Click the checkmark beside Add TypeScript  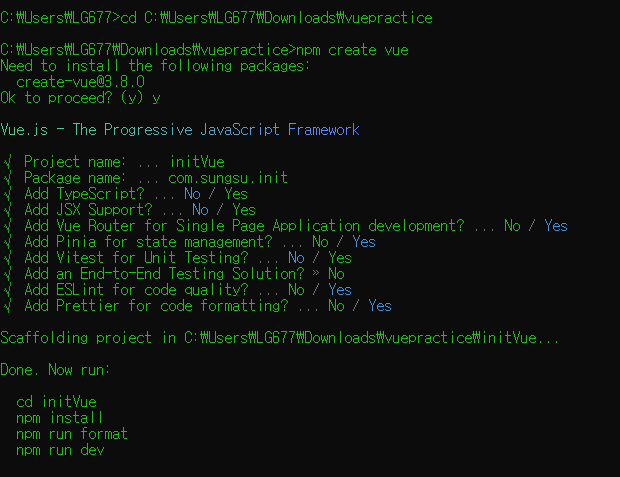pos(8,194)
